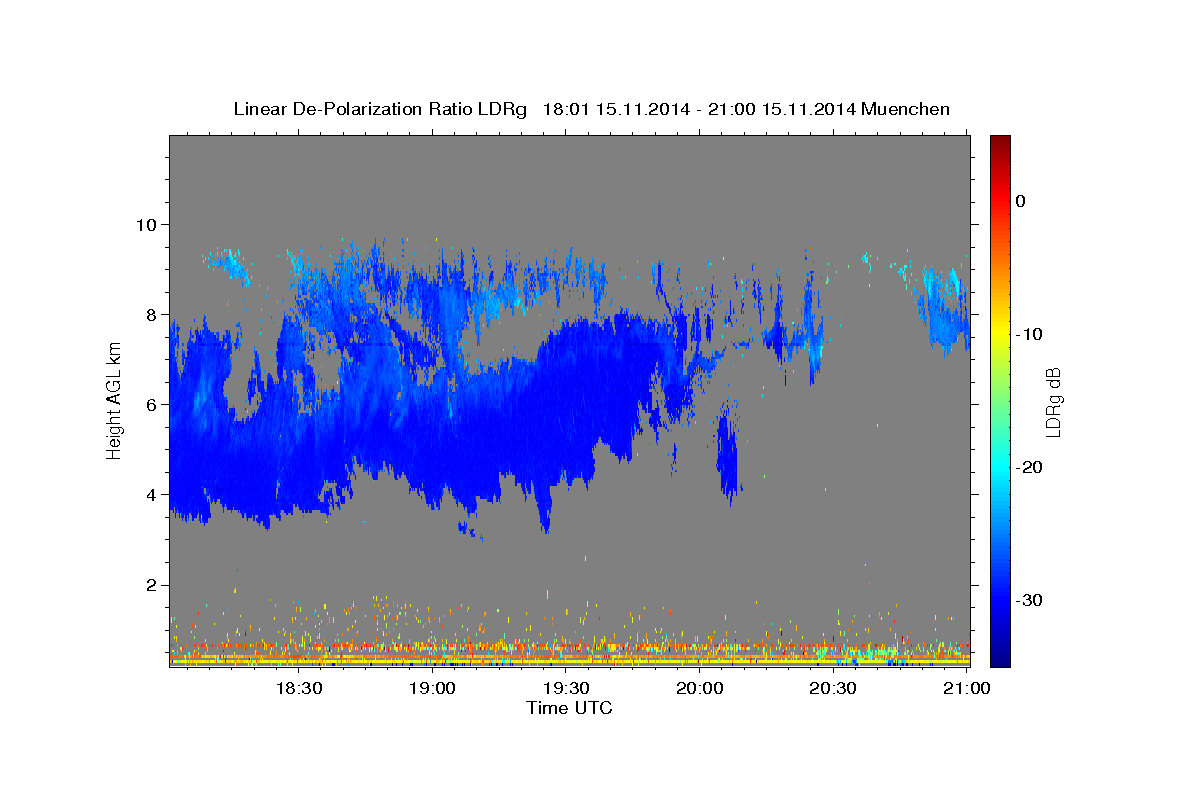Image resolution: width=1200 pixels, height=800 pixels.
Task: Click the colorbar tick label "0"
Action: coord(1021,201)
